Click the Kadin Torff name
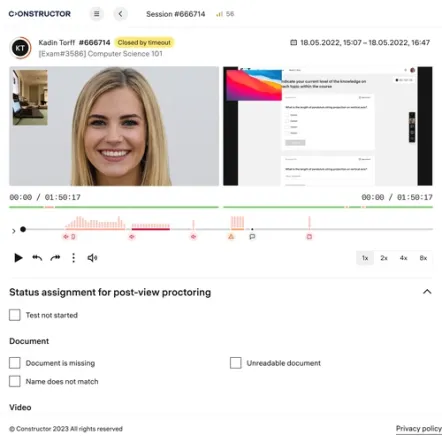Viewport: 442px width, 442px height. pyautogui.click(x=57, y=43)
